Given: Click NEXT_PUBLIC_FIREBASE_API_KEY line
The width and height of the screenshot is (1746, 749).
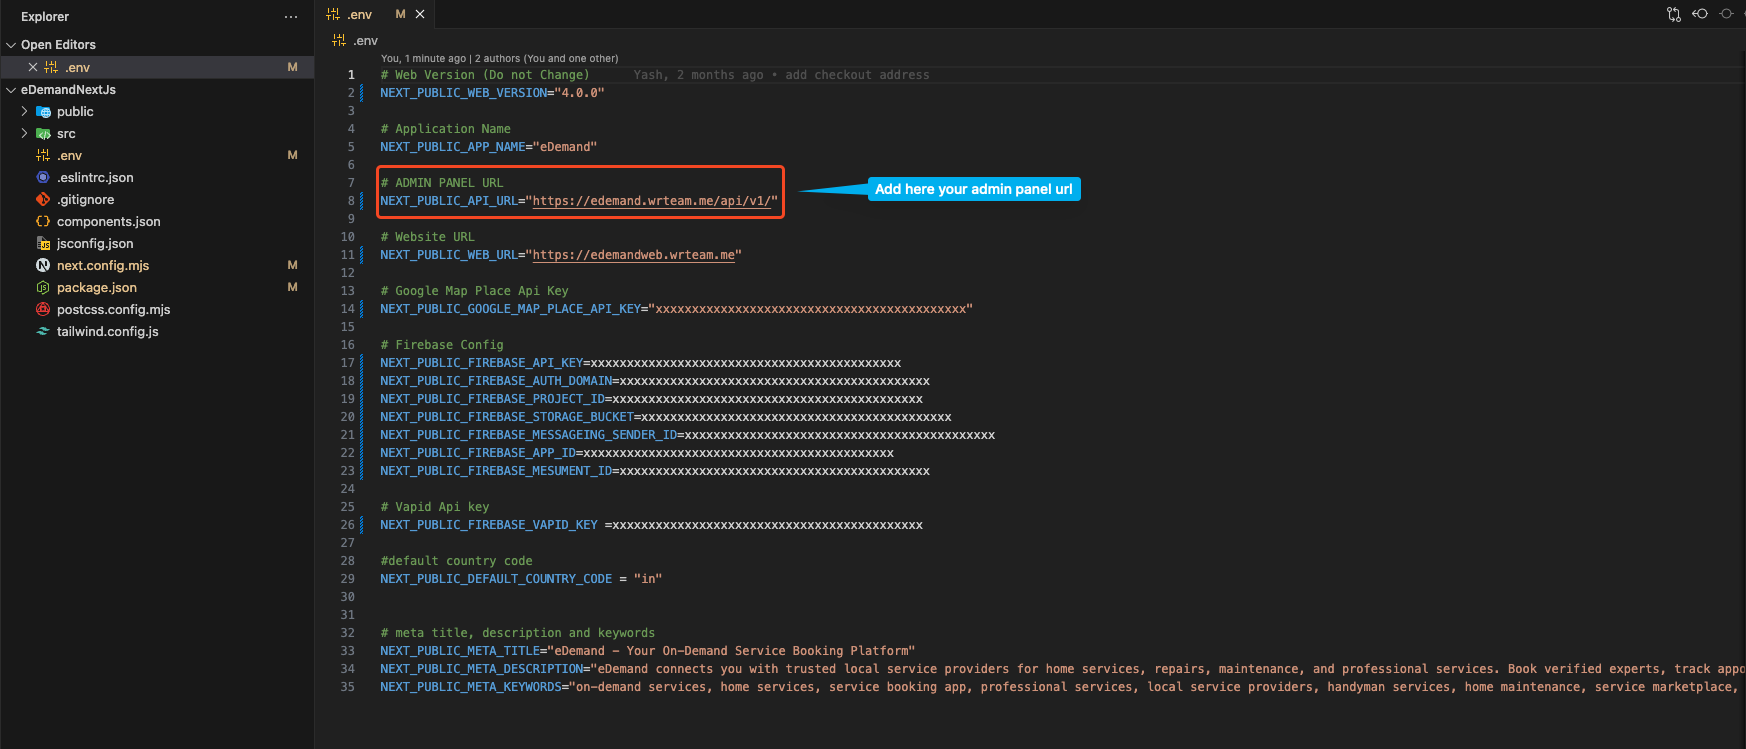Looking at the screenshot, I should [640, 363].
